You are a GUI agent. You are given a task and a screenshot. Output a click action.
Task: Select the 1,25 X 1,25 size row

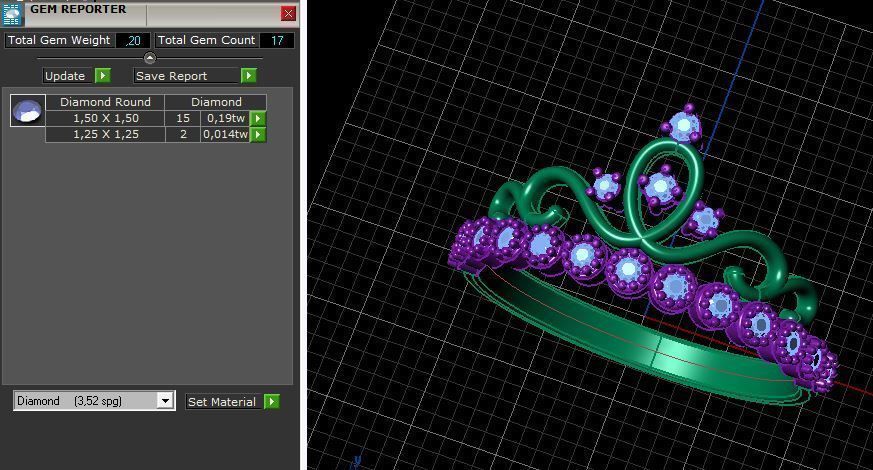[x=105, y=134]
